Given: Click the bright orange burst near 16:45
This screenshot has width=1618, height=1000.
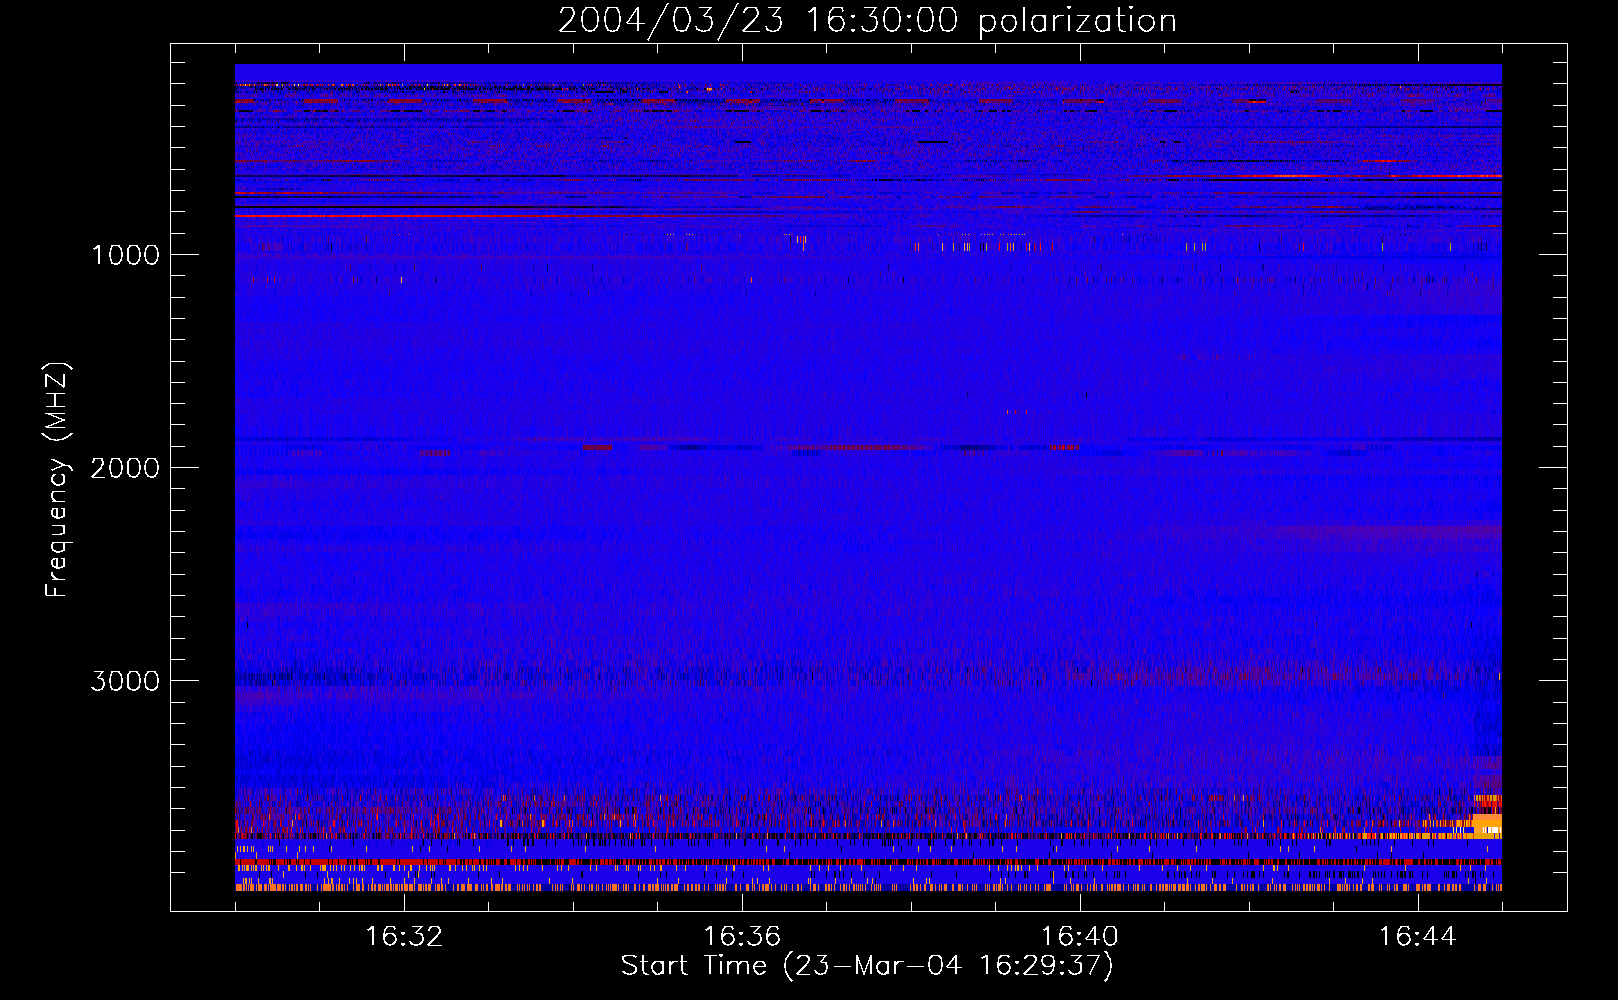Looking at the screenshot, I should coord(1487,818).
